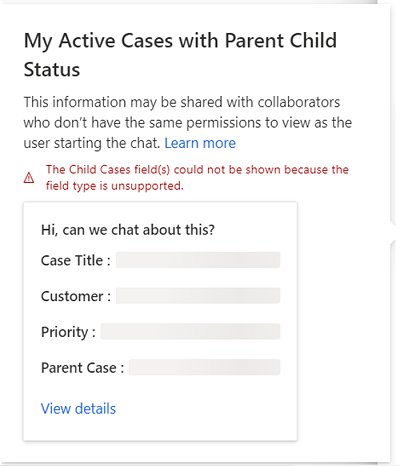Image resolution: width=400 pixels, height=466 pixels.
Task: Select the Parent Case placeholder value
Action: coord(204,367)
